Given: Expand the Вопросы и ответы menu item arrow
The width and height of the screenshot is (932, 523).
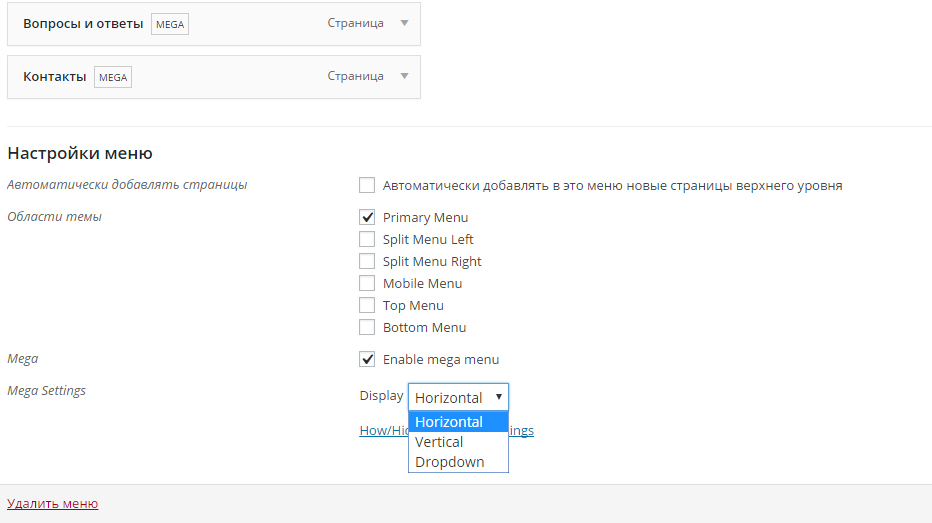Looking at the screenshot, I should [x=404, y=23].
